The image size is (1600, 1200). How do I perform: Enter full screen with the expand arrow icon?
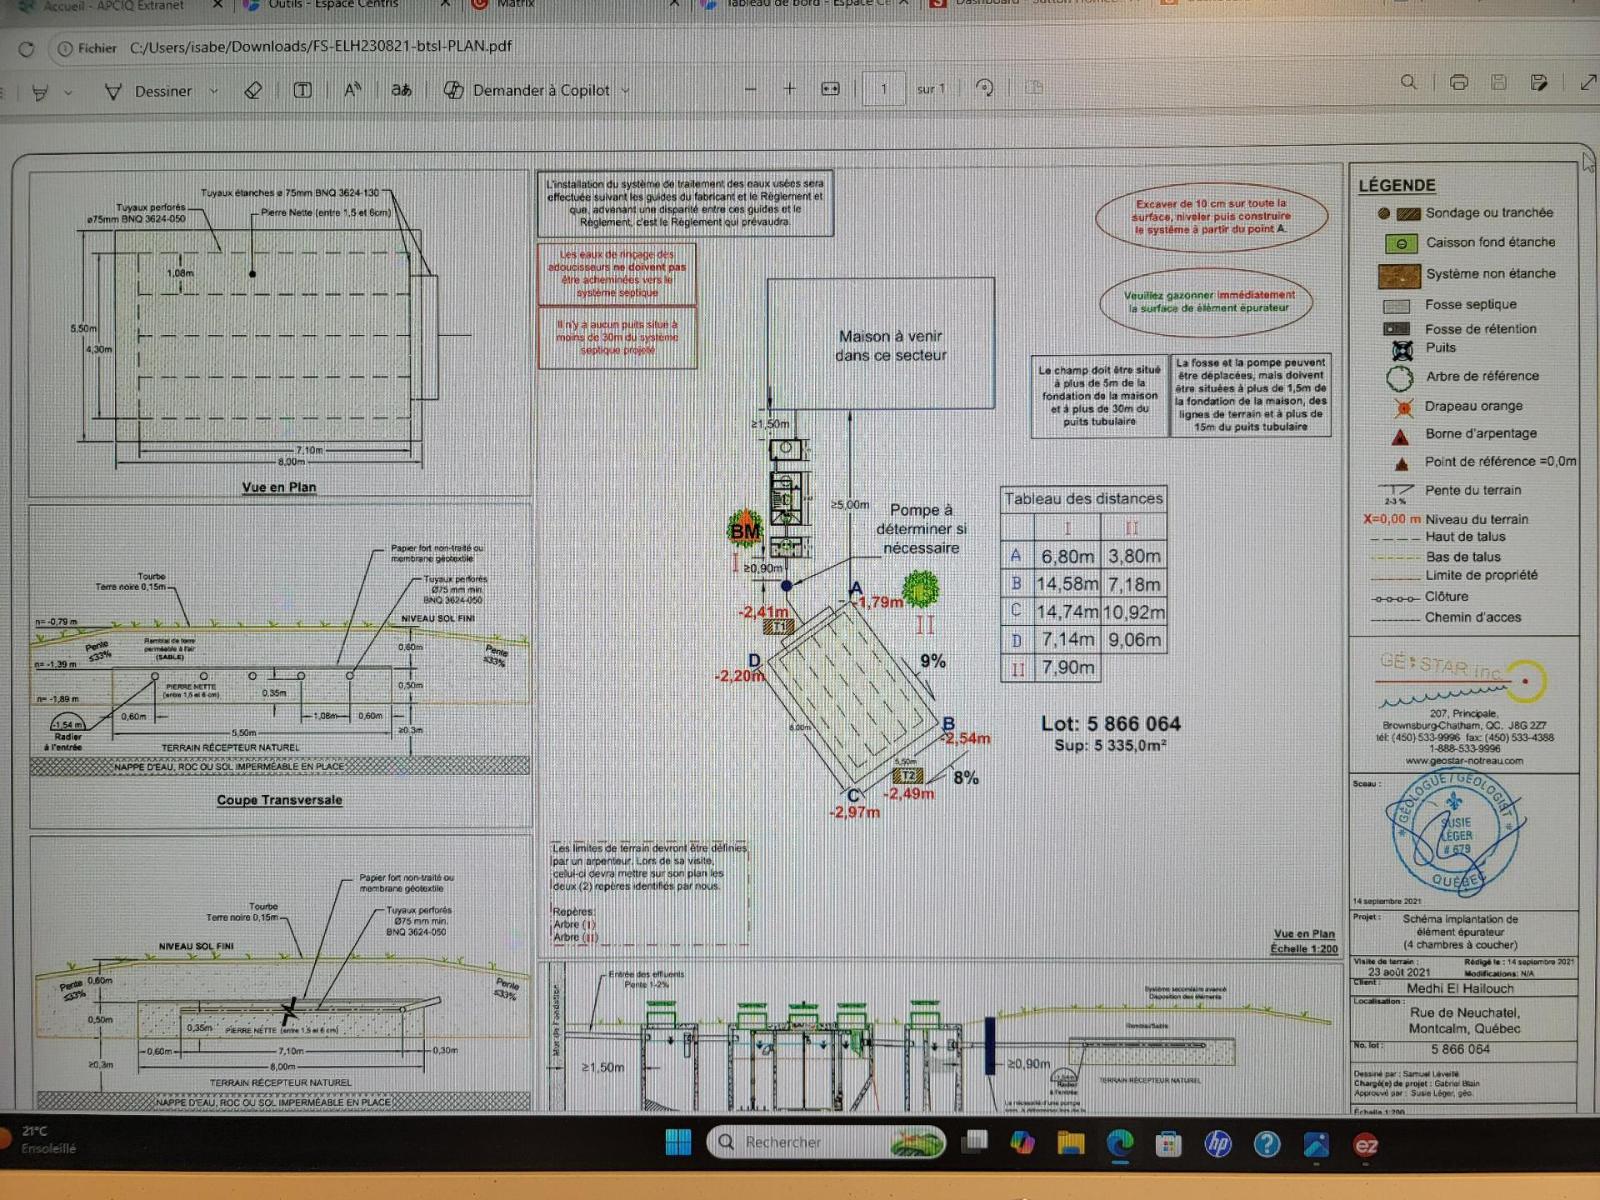click(1587, 82)
